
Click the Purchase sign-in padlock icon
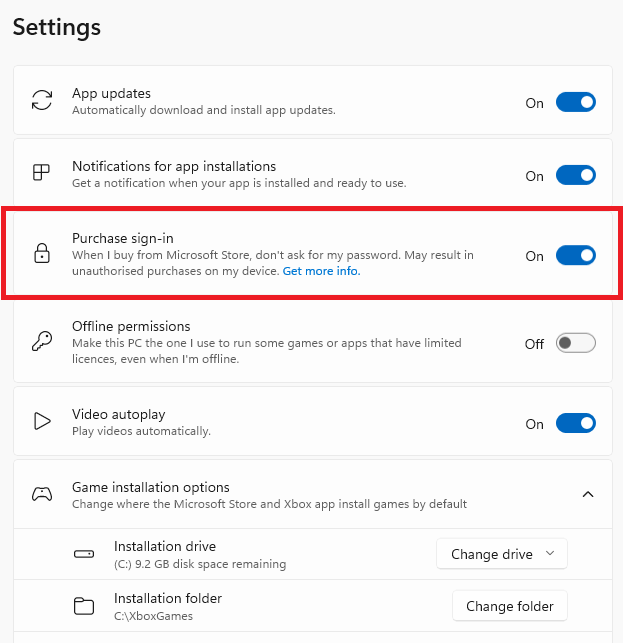tap(42, 255)
